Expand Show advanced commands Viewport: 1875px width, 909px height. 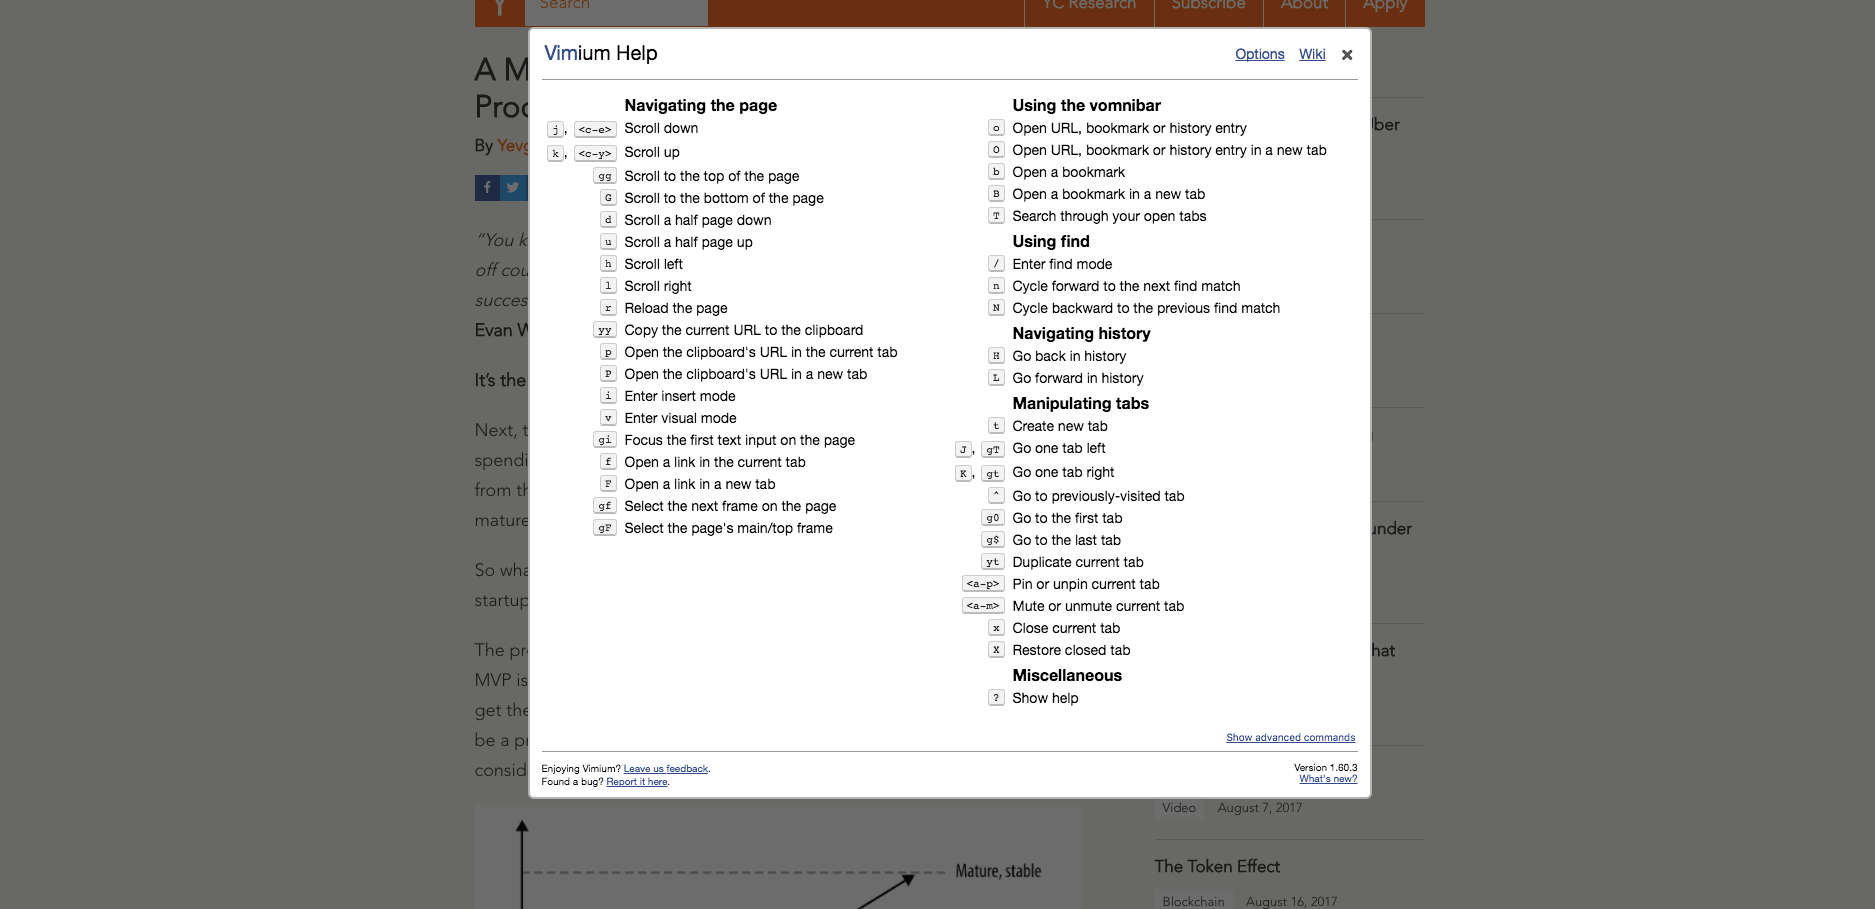(x=1290, y=738)
